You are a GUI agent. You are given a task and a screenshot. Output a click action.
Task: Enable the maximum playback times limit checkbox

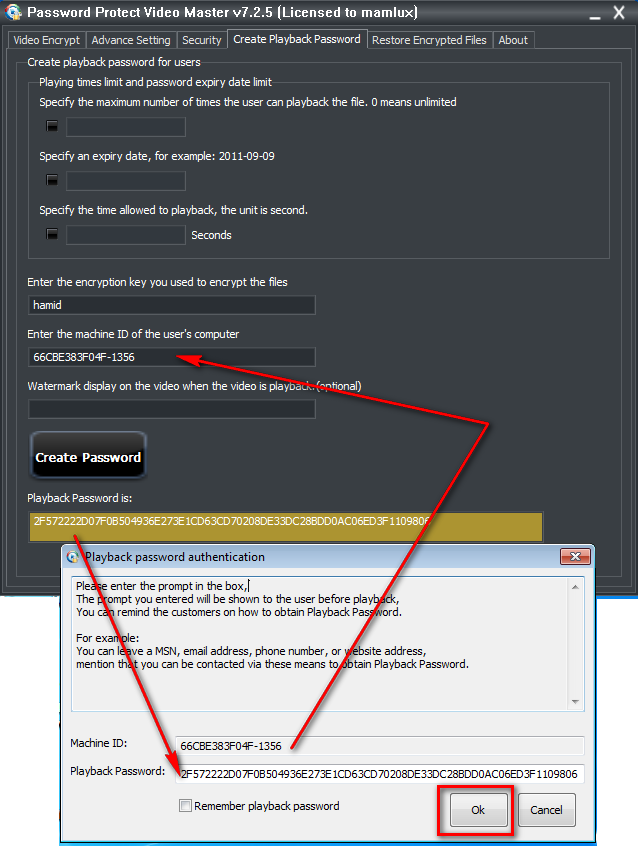point(52,126)
